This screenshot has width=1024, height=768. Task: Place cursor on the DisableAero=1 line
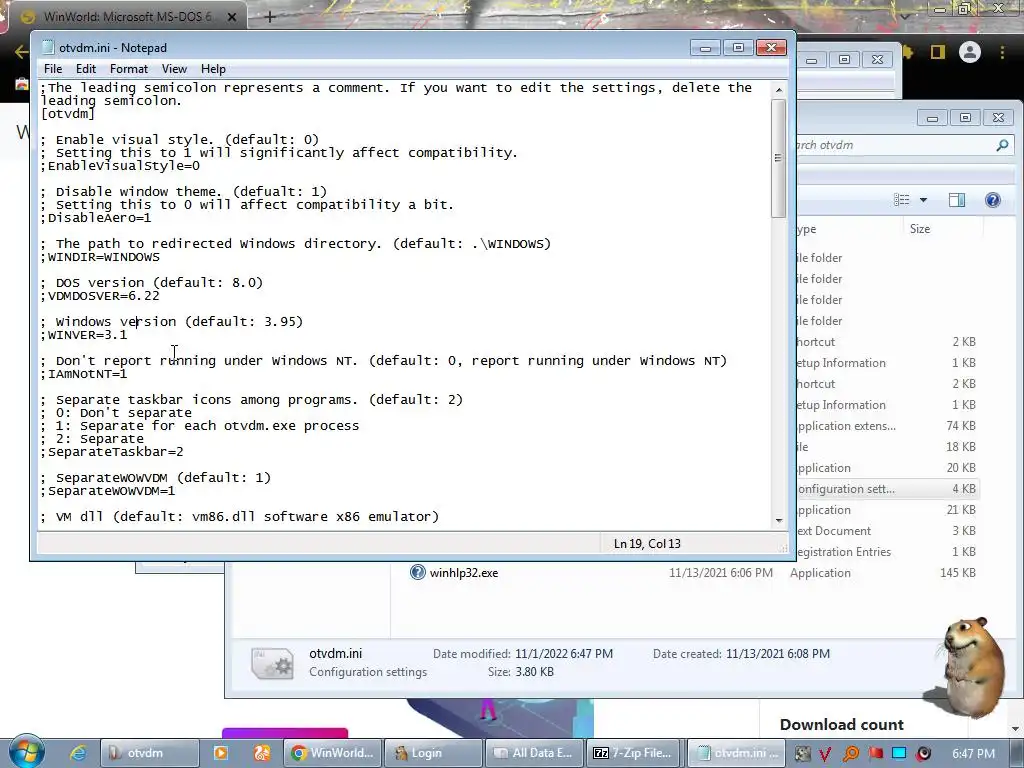pos(96,217)
